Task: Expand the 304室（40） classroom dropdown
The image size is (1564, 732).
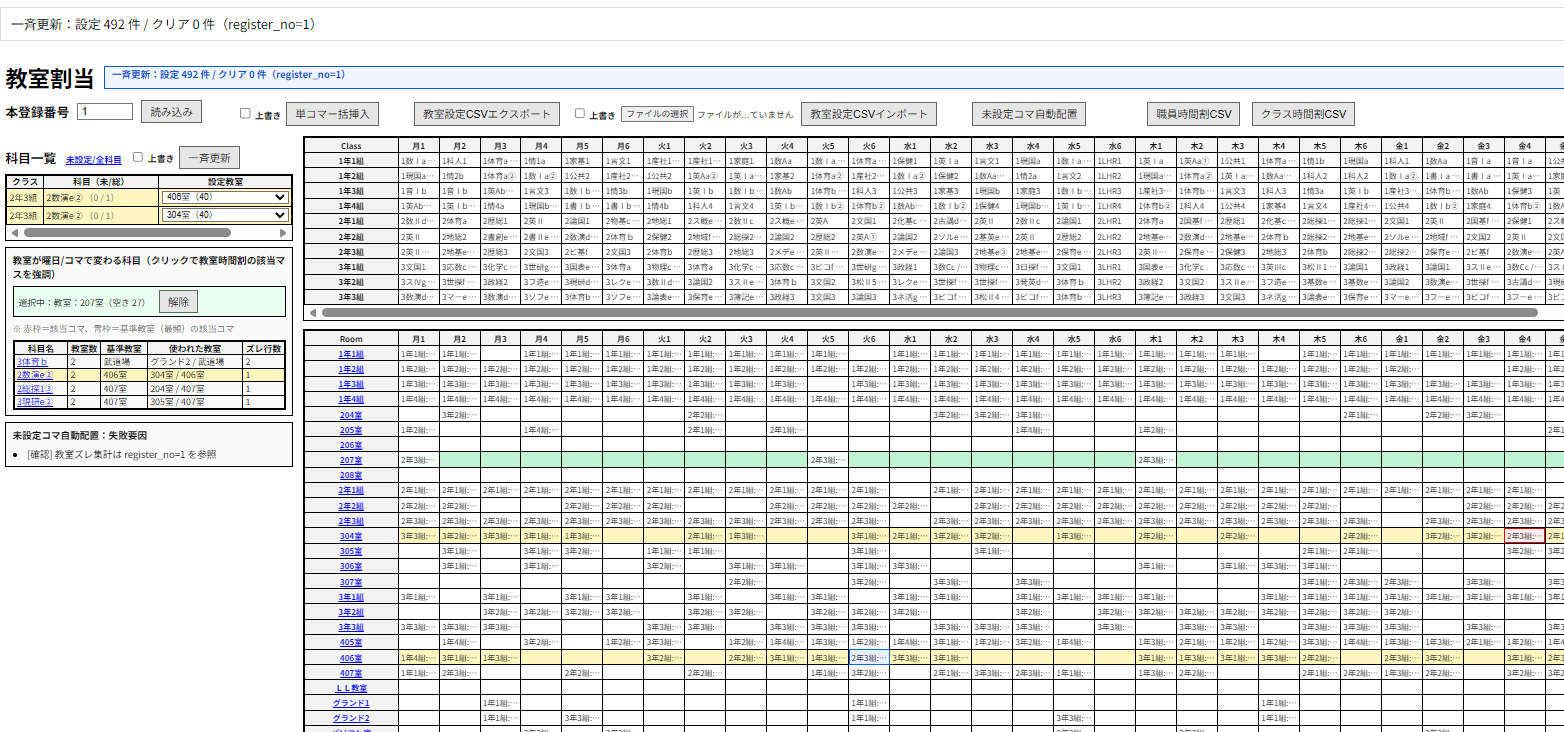Action: tap(224, 213)
